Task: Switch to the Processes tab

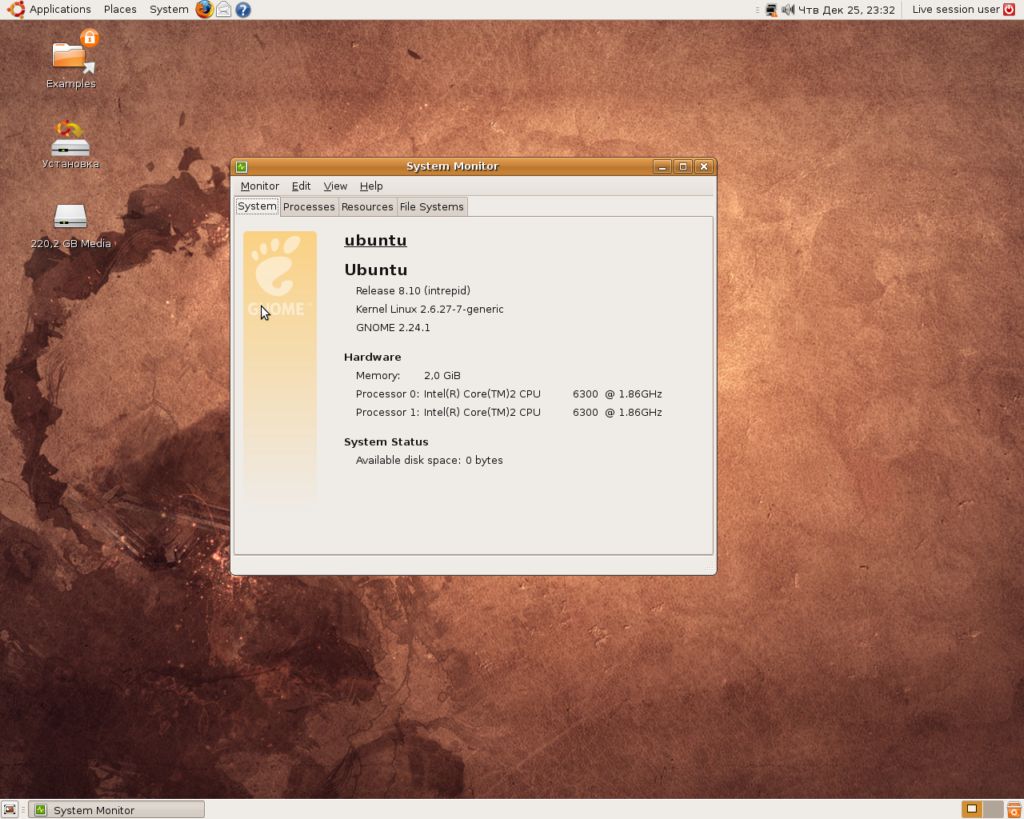Action: click(308, 207)
